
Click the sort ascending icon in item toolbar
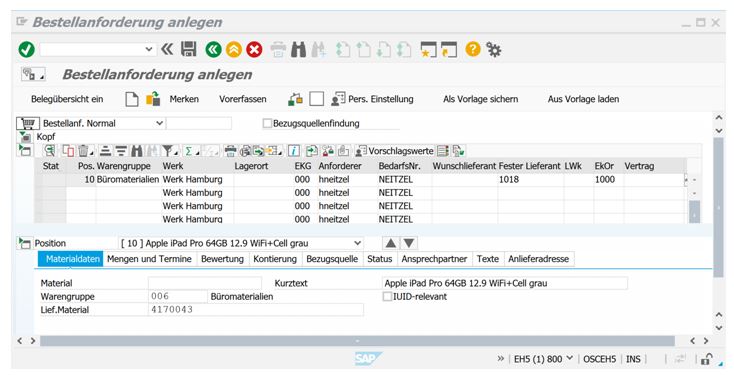click(105, 151)
